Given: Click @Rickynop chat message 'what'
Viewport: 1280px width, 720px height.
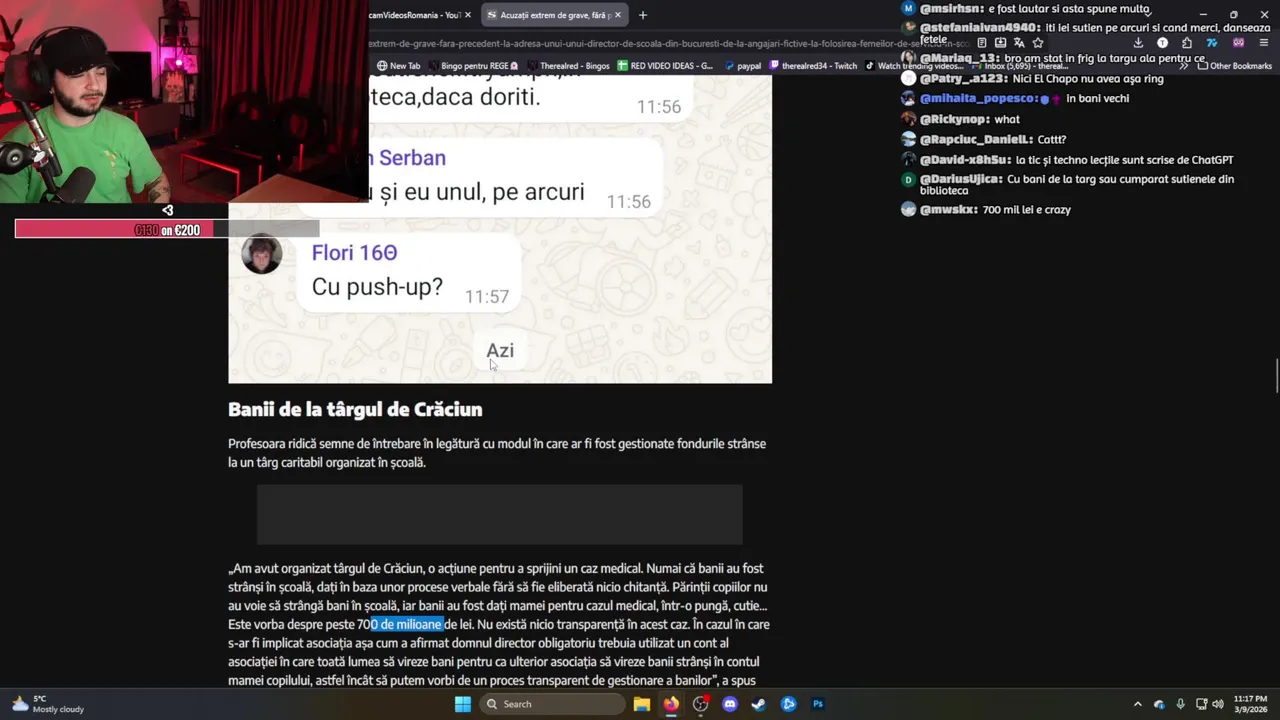Looking at the screenshot, I should [x=1007, y=119].
